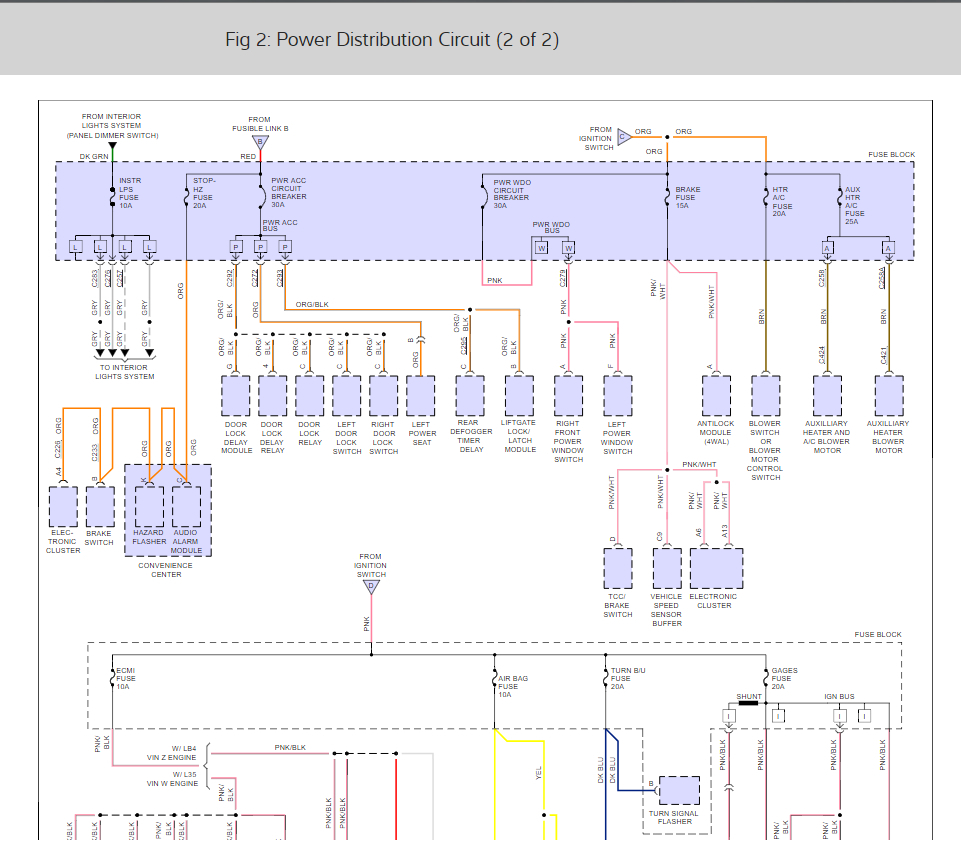Viewport: 961px width, 841px height.
Task: Select the Liftgate Lock/Latch Module box
Action: tap(519, 396)
